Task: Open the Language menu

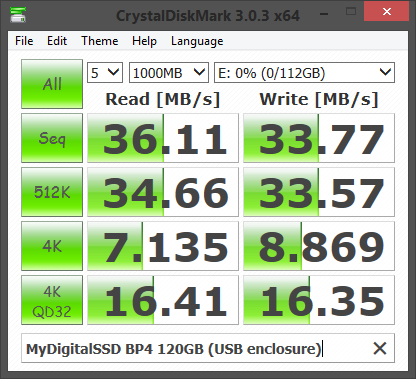Action: pyautogui.click(x=197, y=41)
